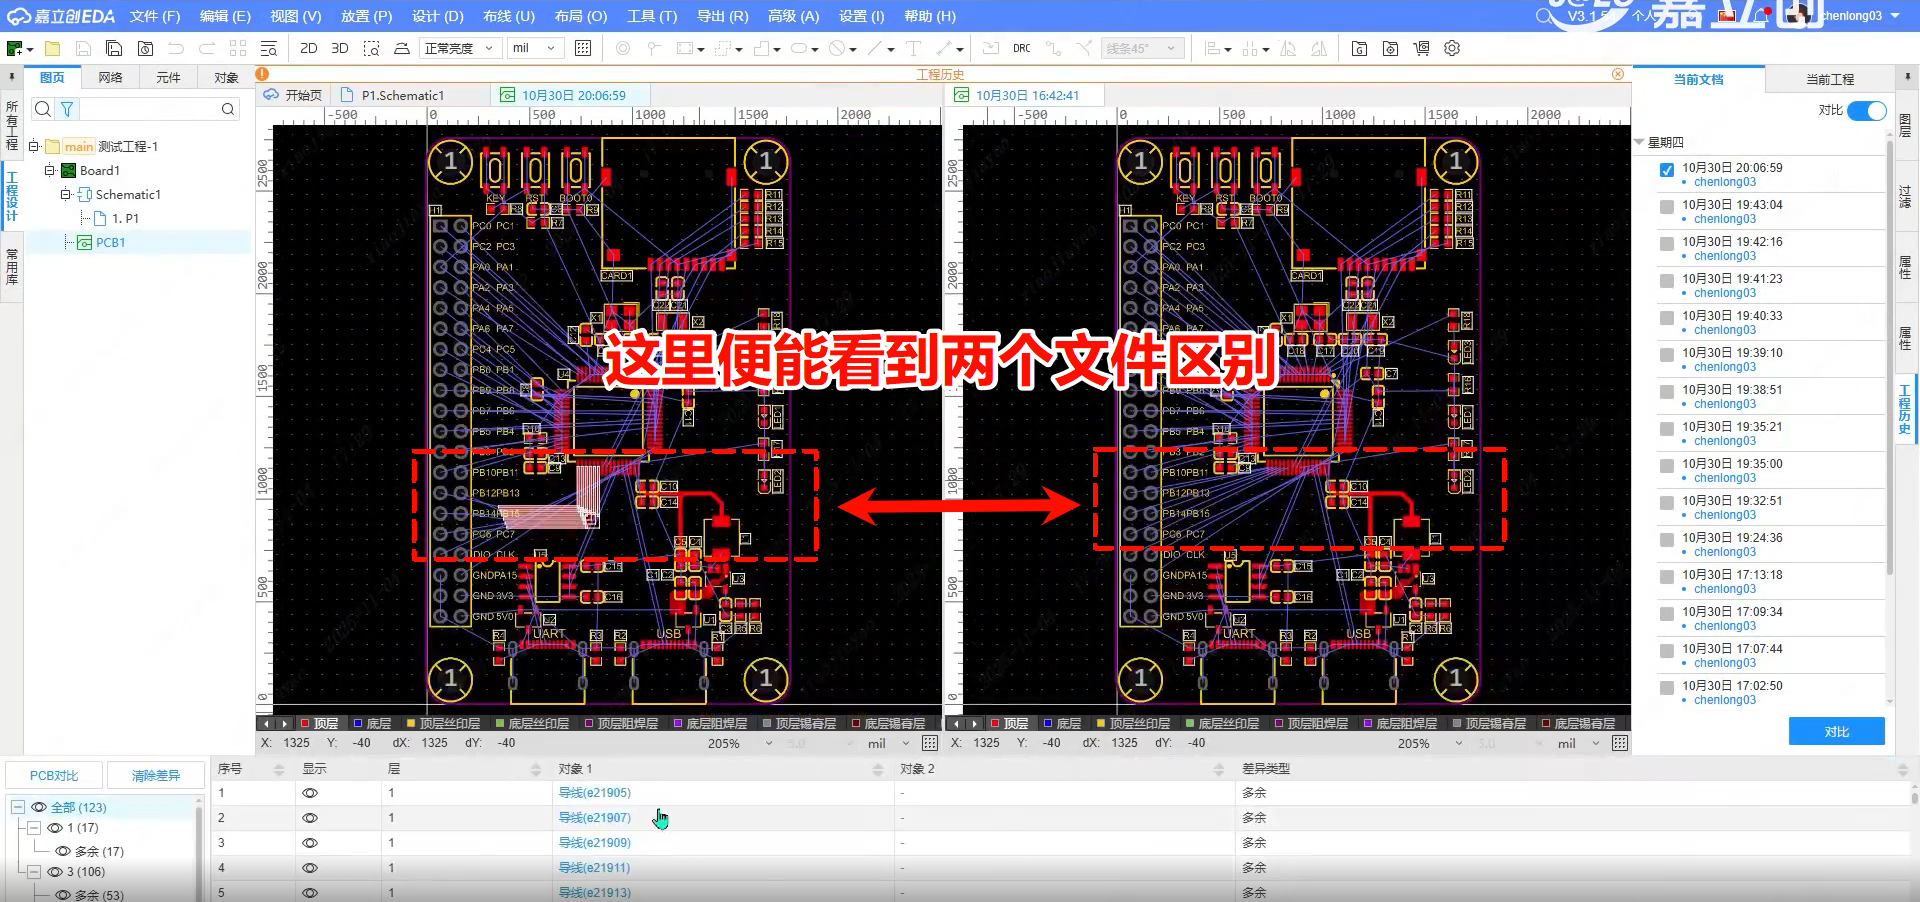
Task: Click the find and search list icon
Action: (x=269, y=48)
